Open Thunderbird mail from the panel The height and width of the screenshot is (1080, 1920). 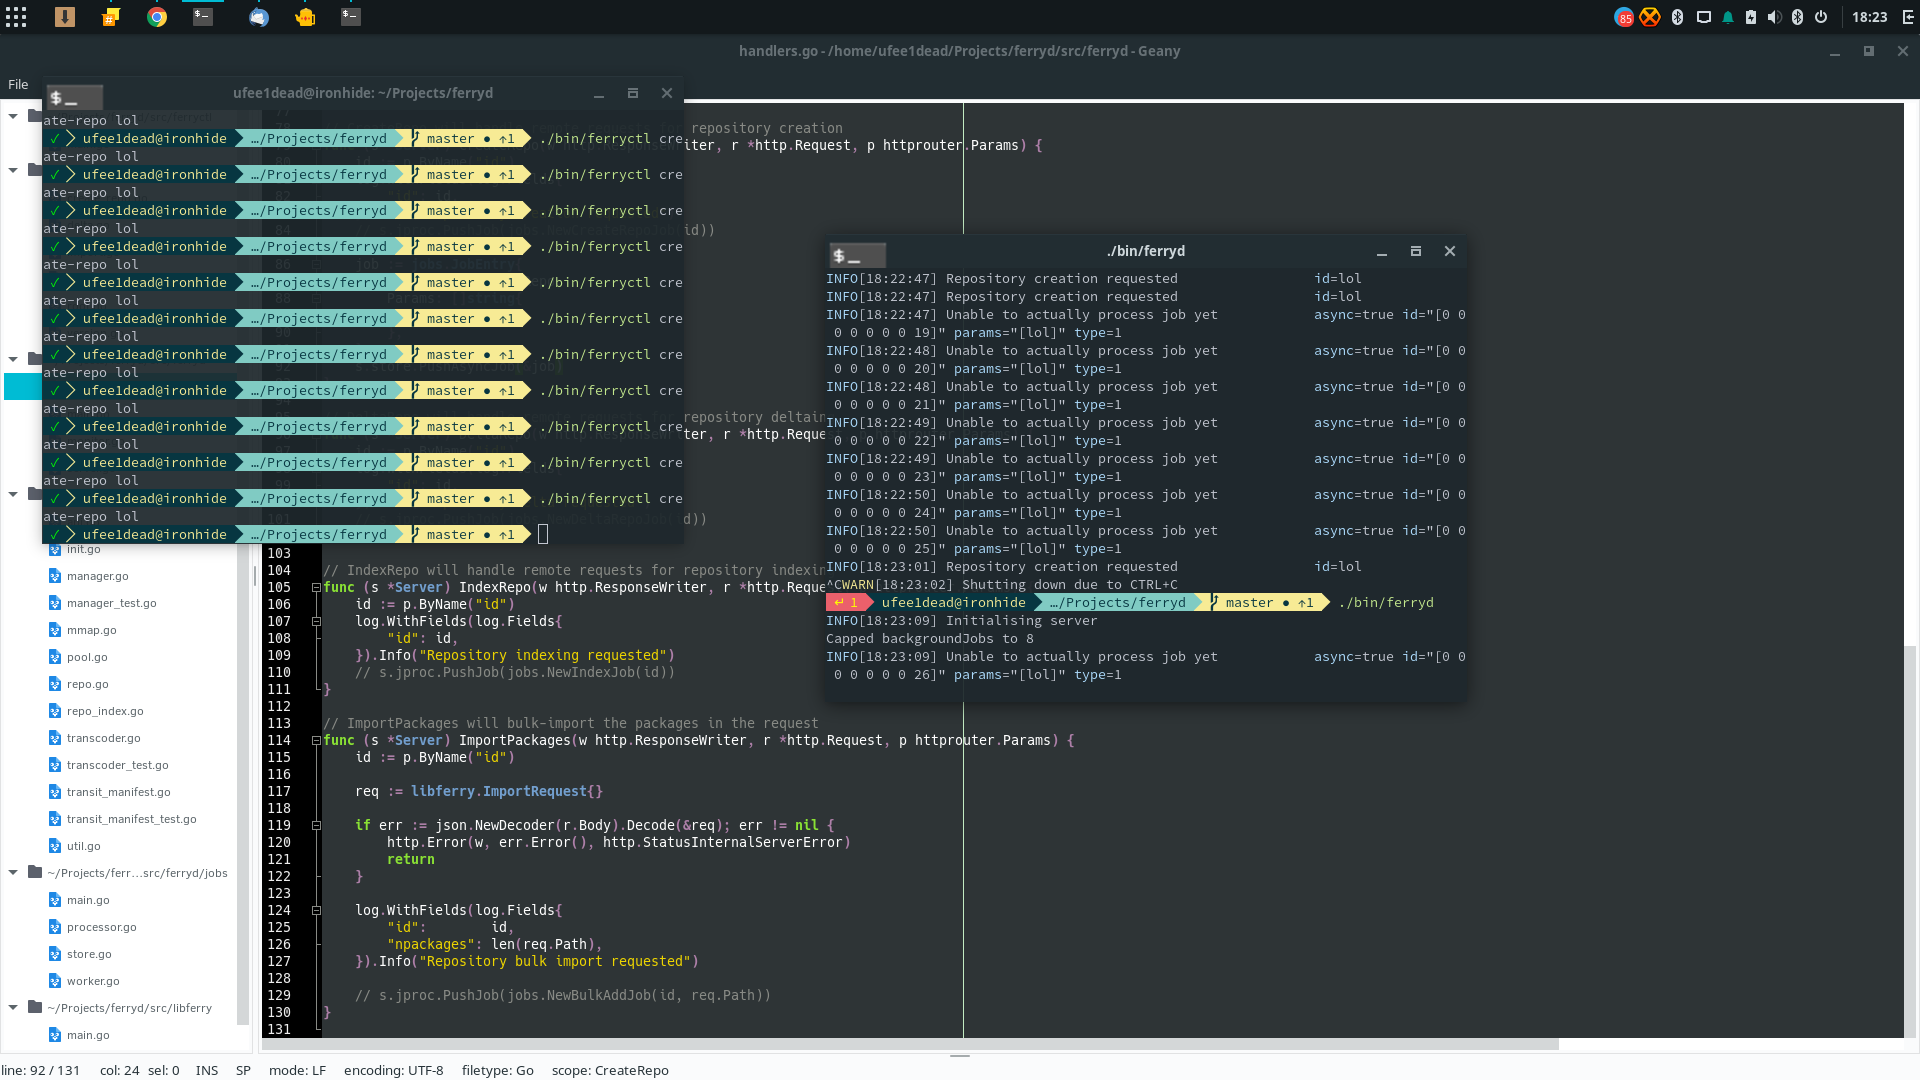259,17
